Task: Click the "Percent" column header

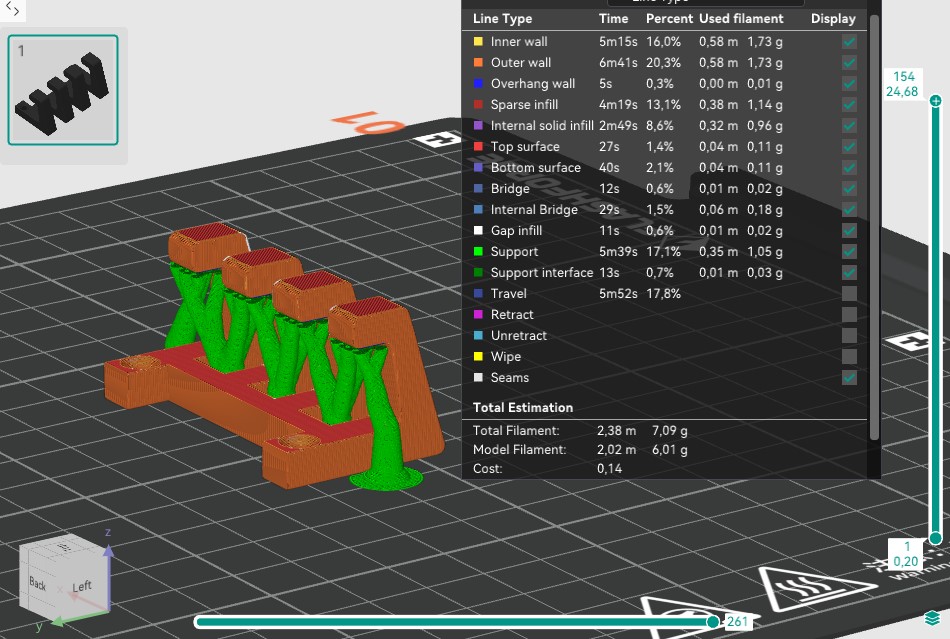Action: (x=669, y=19)
